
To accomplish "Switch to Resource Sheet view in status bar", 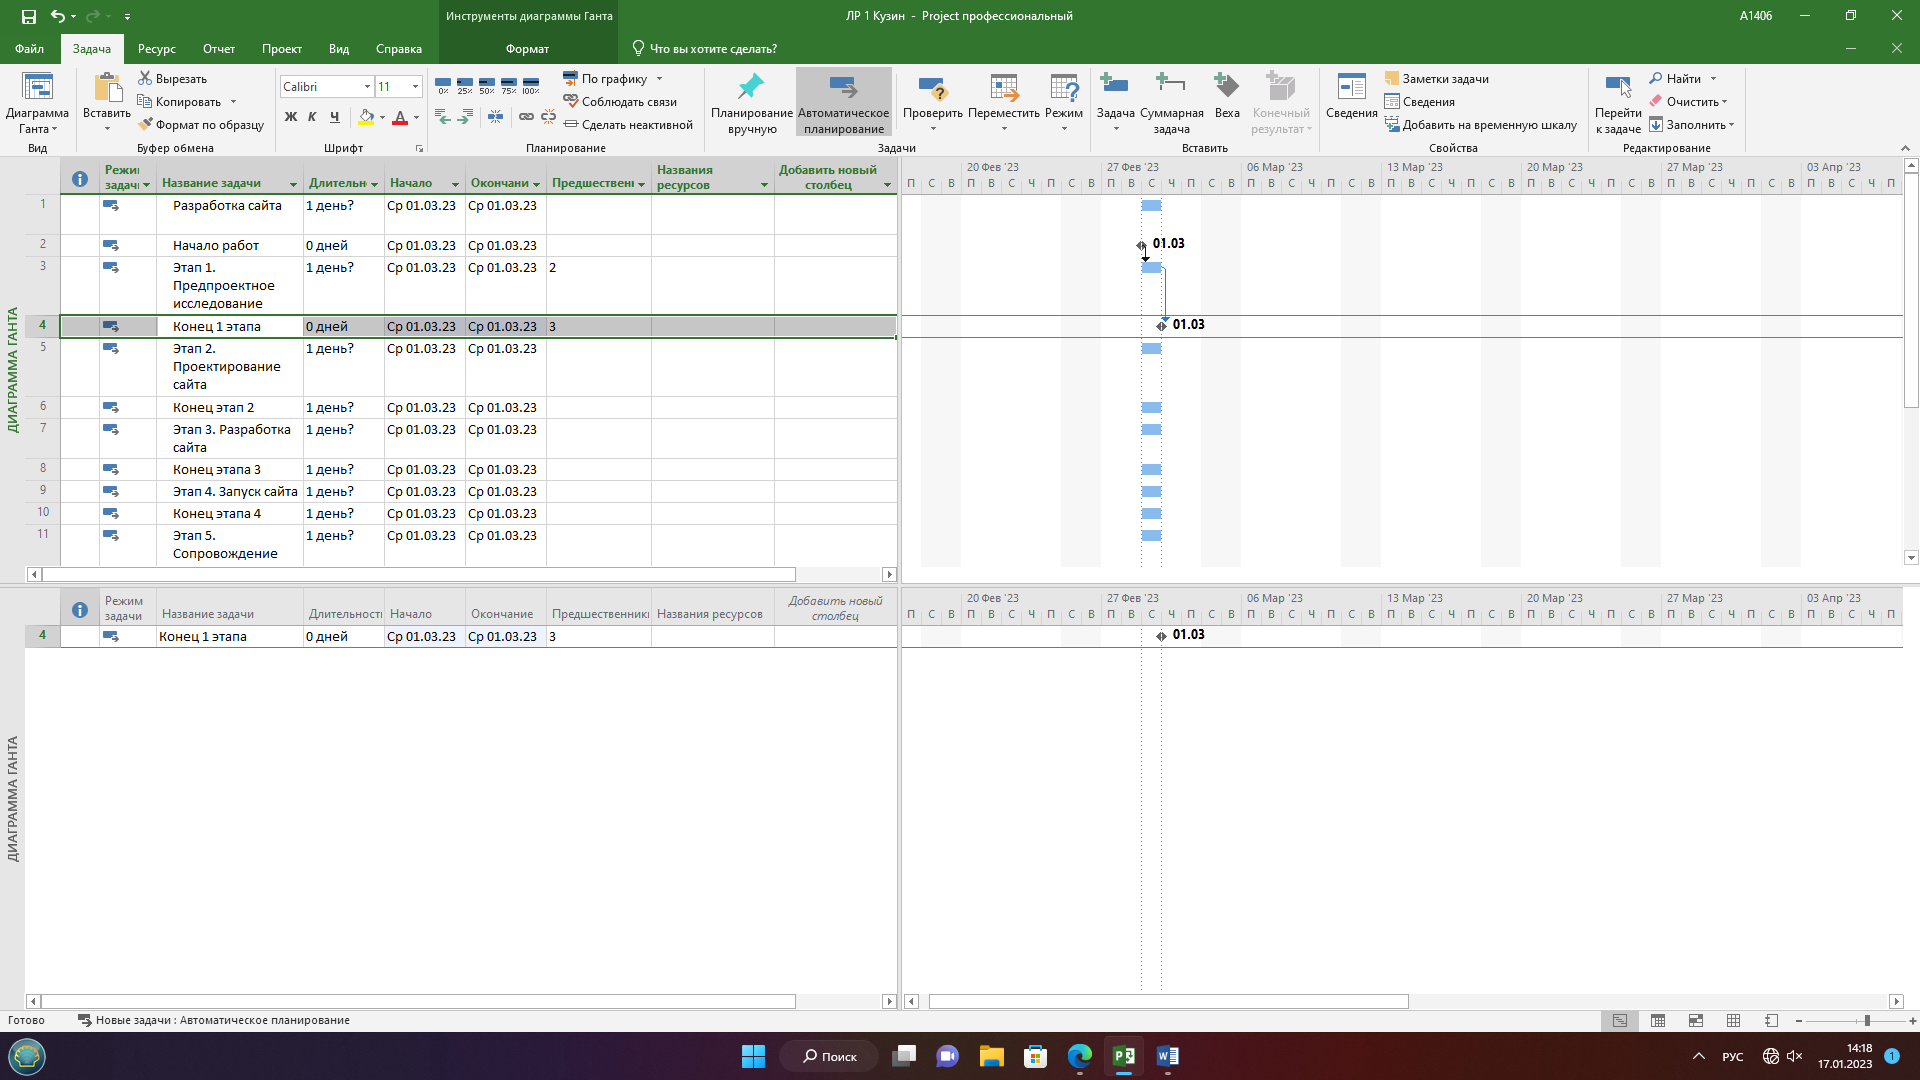I will point(1734,1020).
